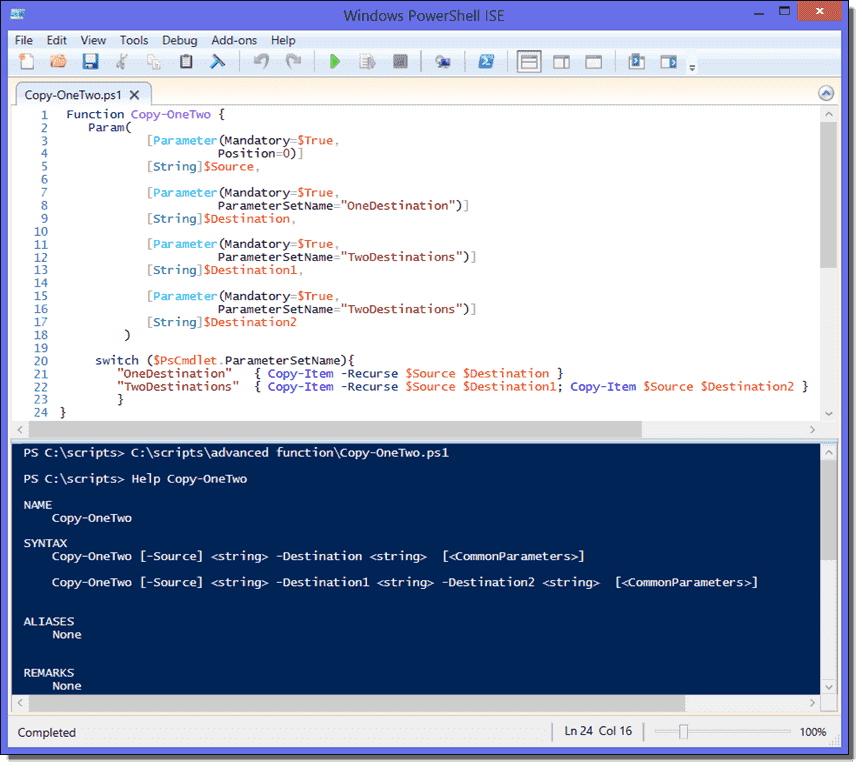862x768 pixels.
Task: Click '$Source' parameter on line 5
Action: coord(229,167)
